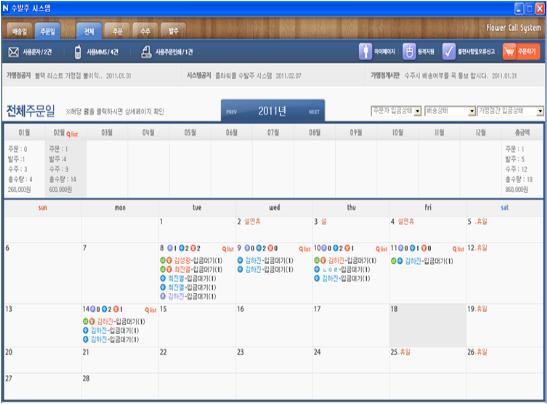Open Q list magnifier on day 14

click(150, 310)
